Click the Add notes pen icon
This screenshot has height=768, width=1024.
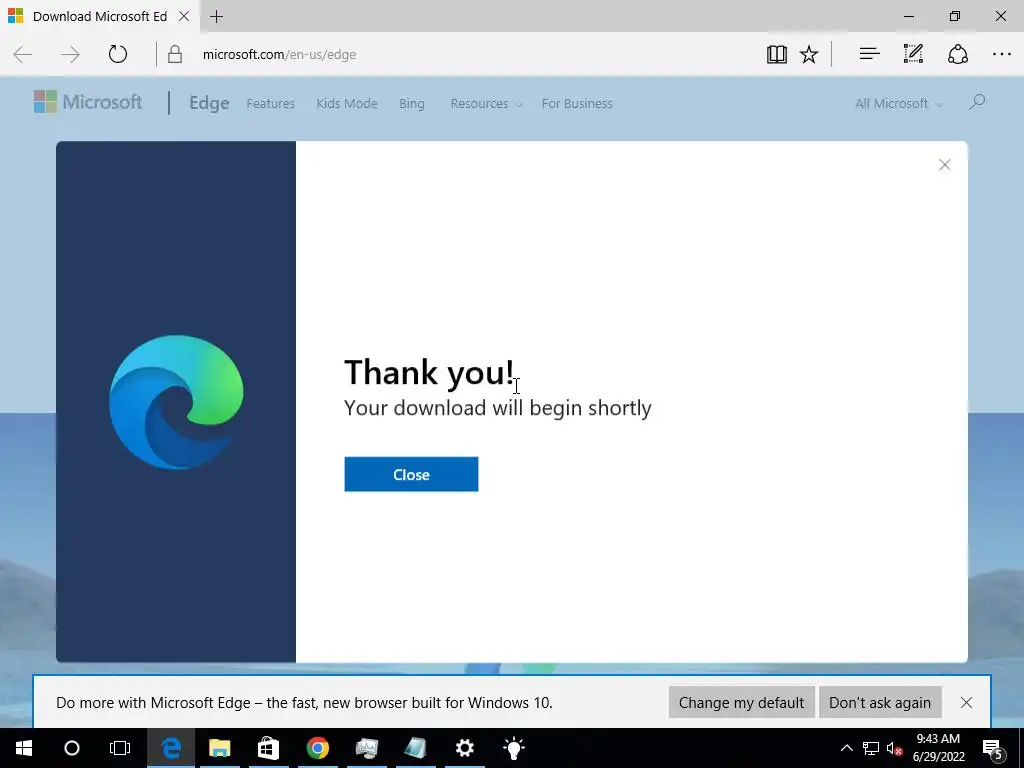[913, 54]
